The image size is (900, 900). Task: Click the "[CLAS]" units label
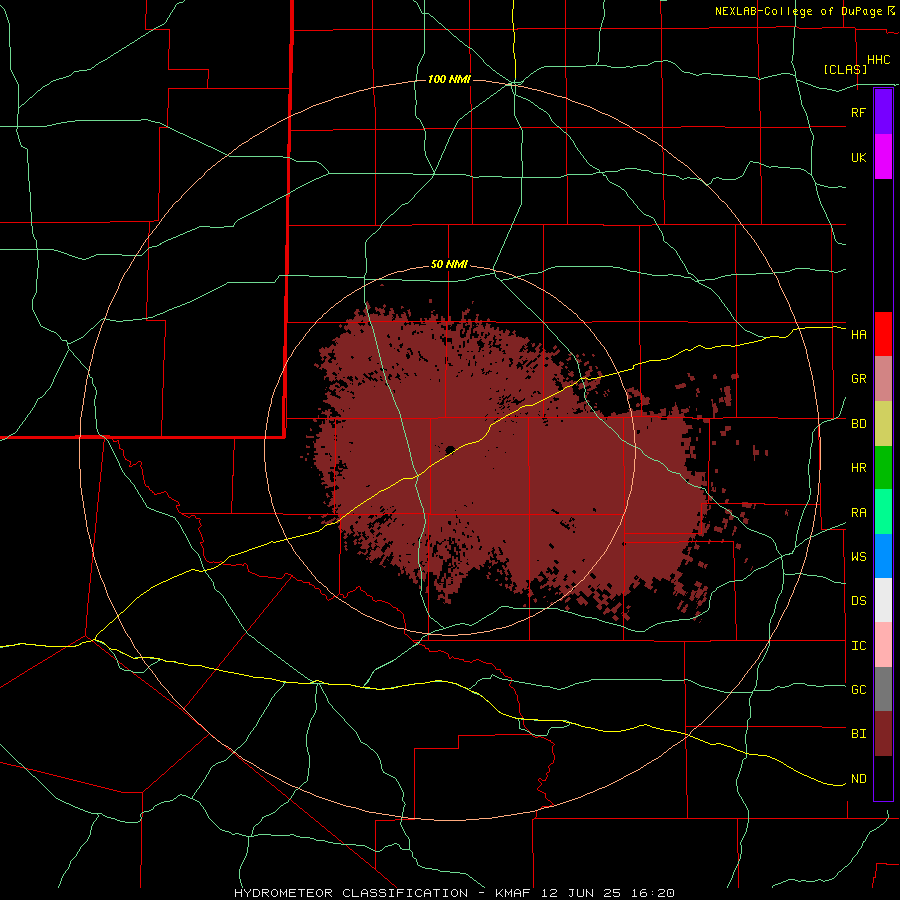pos(845,69)
